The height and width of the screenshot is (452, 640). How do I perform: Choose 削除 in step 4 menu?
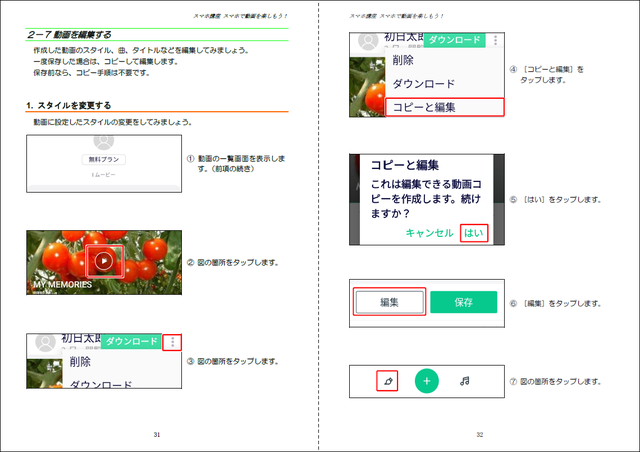coord(403,60)
